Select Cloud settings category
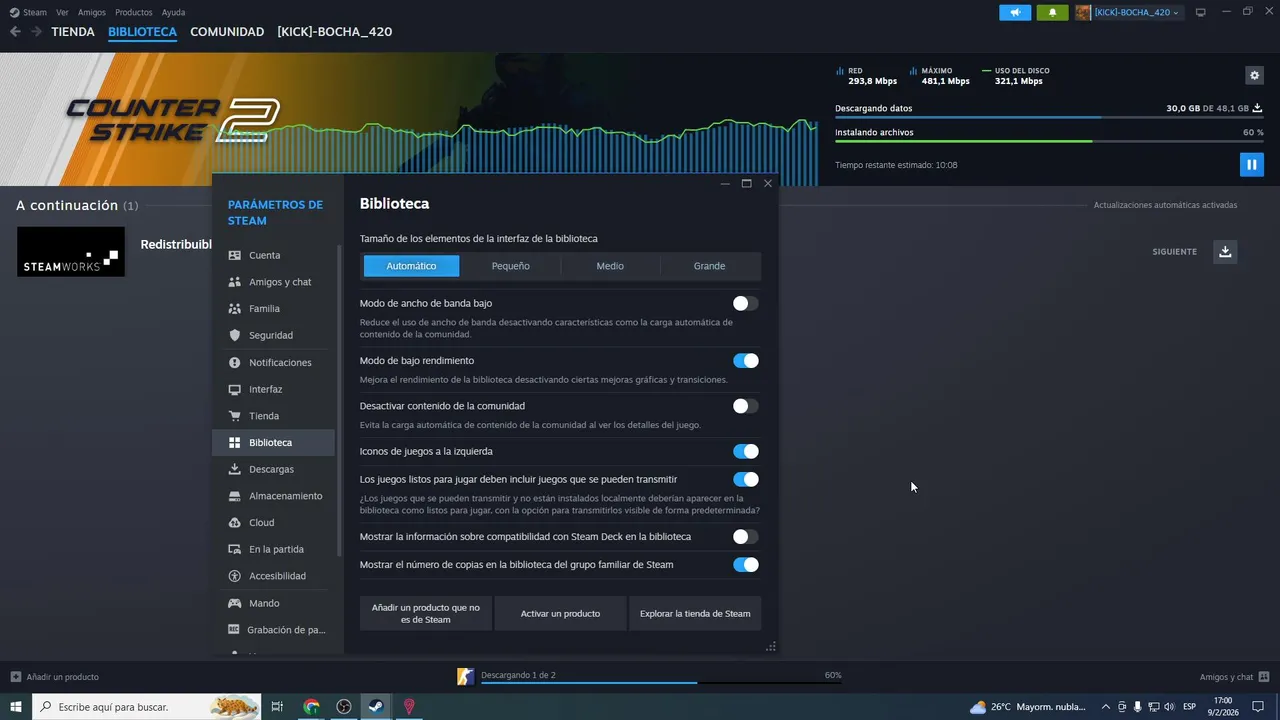1280x720 pixels. pyautogui.click(x=273, y=522)
